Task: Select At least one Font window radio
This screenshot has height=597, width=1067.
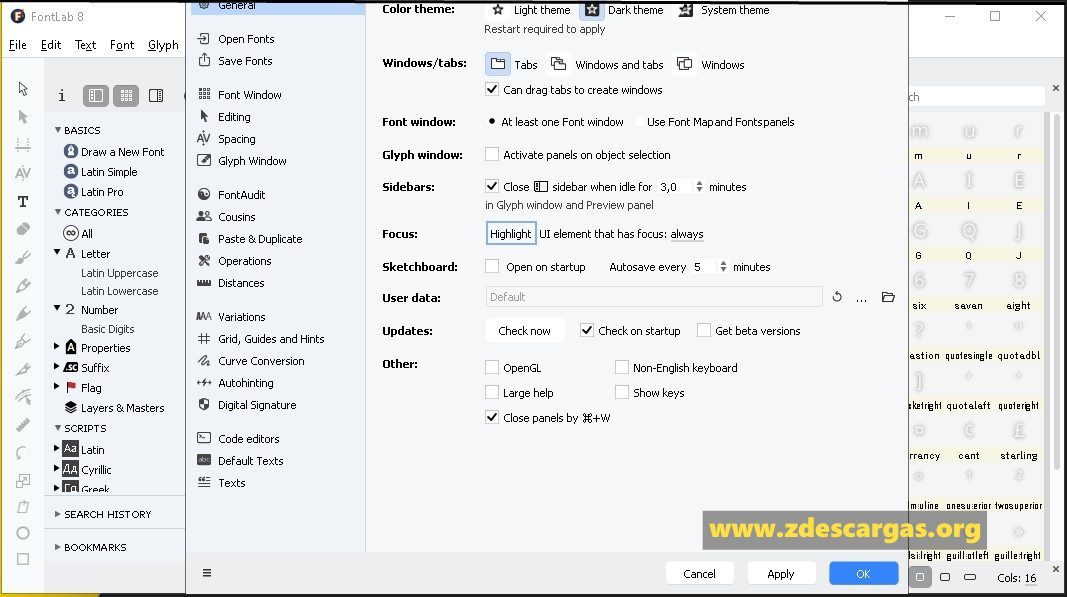Action: (492, 121)
